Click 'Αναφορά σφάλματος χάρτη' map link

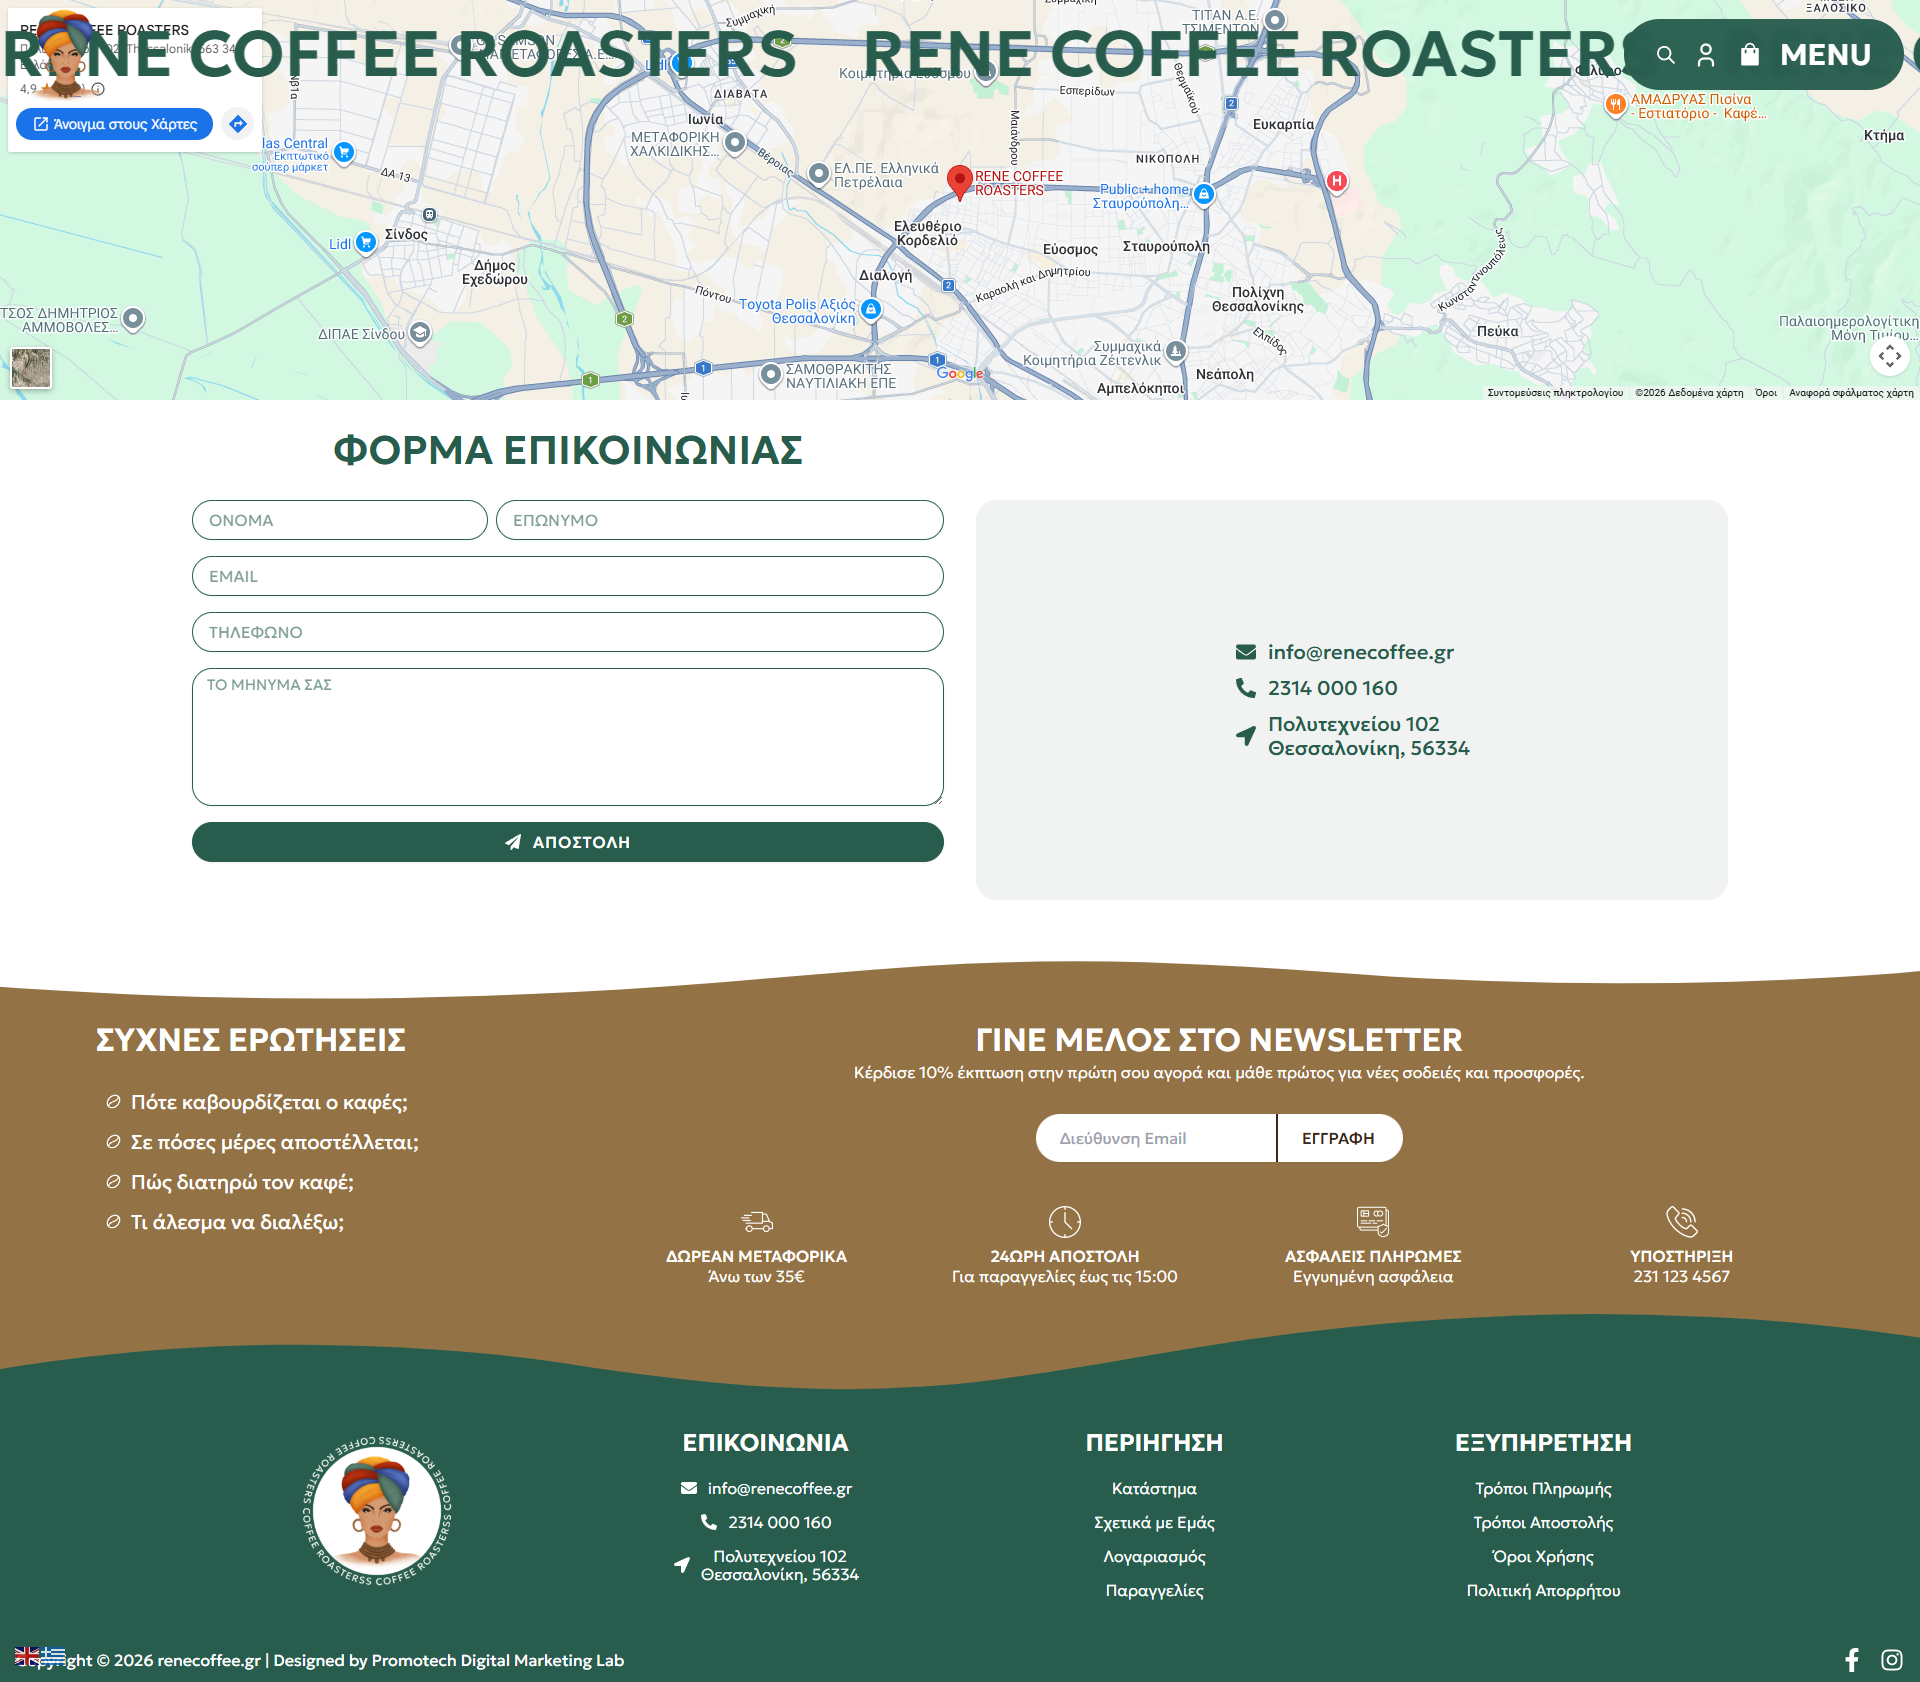1851,393
